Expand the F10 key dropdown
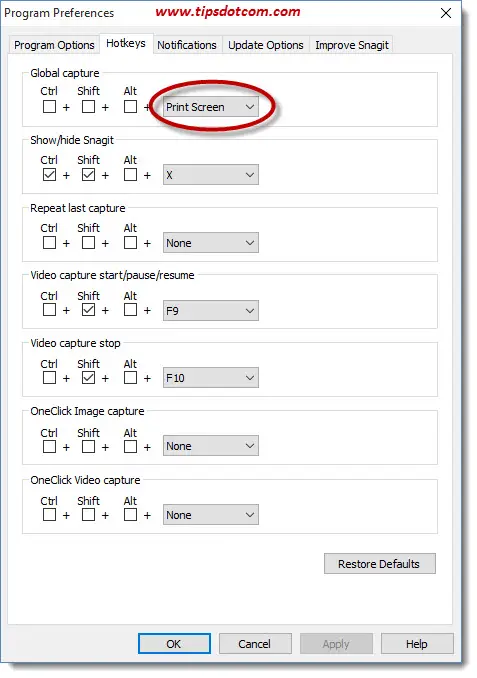 click(211, 378)
